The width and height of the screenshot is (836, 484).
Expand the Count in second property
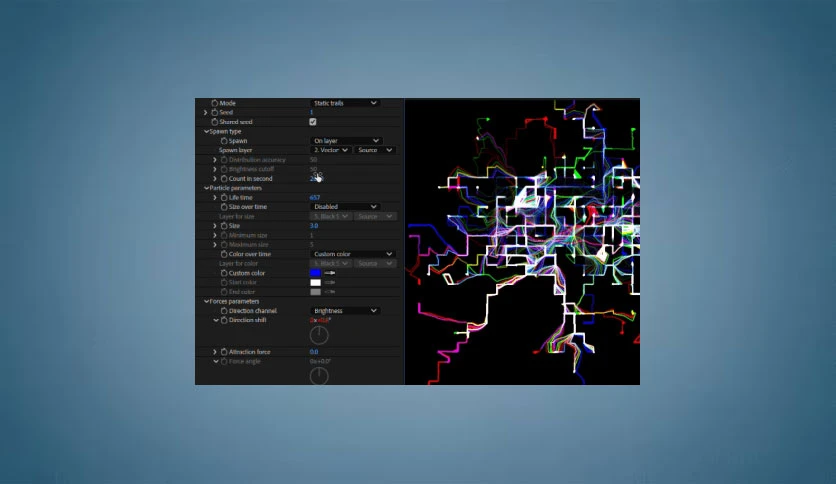(215, 179)
